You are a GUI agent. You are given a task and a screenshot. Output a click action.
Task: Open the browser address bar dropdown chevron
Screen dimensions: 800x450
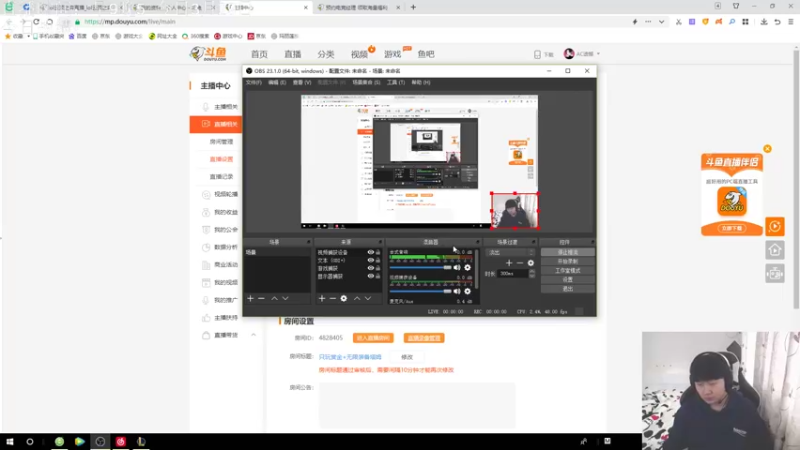(661, 22)
